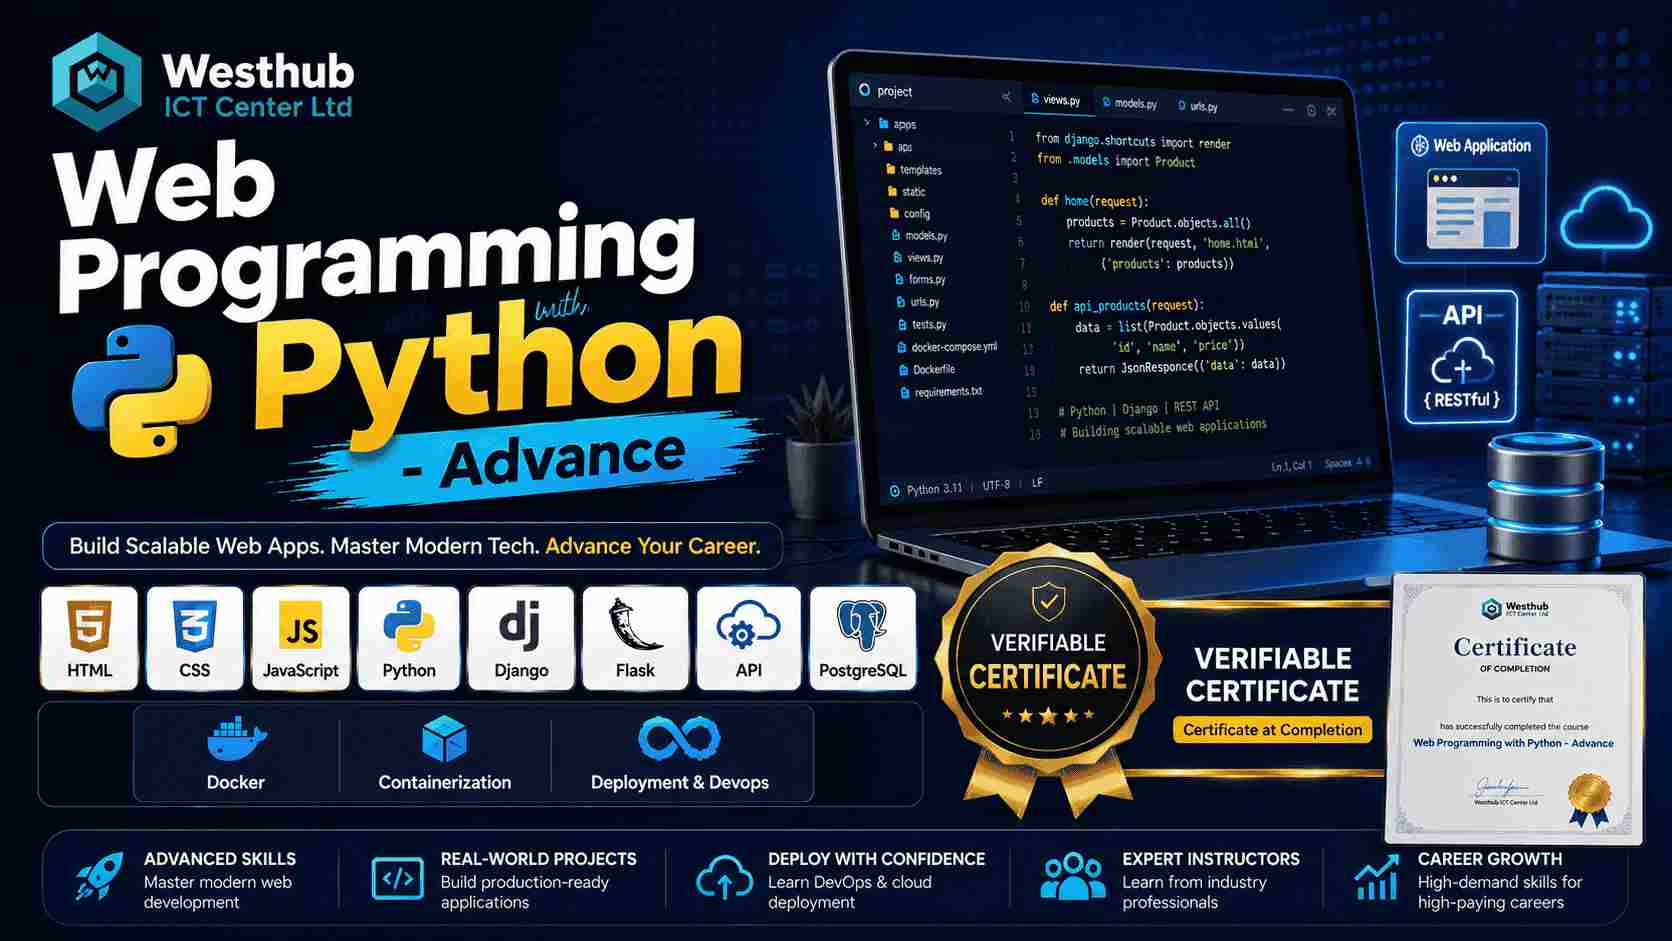The image size is (1672, 941).
Task: Click the Advanced Skills rocket icon
Action: [x=100, y=876]
